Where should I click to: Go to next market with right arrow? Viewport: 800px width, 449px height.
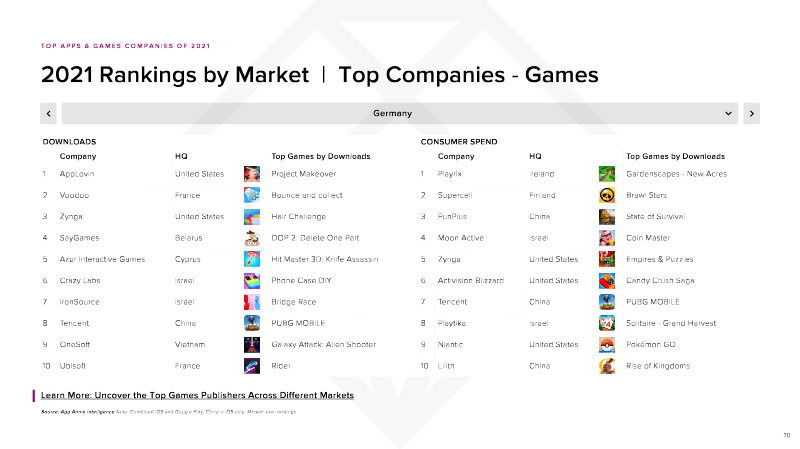(752, 113)
